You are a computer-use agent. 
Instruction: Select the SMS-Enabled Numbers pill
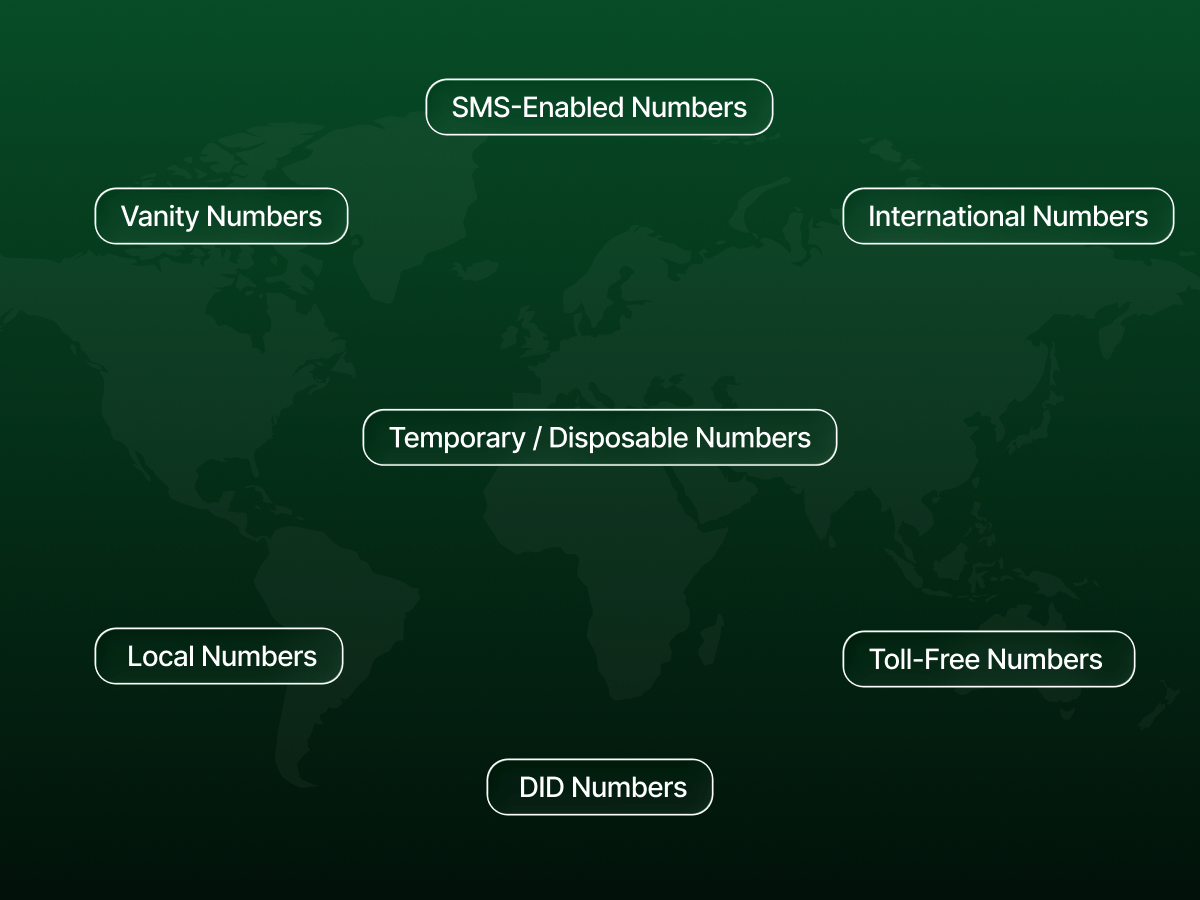[599, 107]
